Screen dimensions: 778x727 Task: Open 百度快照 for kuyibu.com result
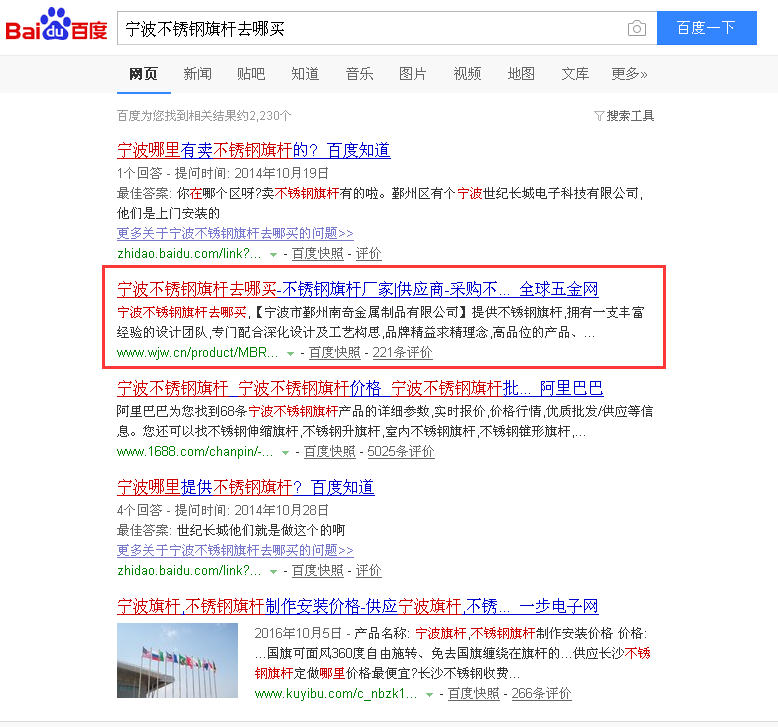tap(473, 693)
